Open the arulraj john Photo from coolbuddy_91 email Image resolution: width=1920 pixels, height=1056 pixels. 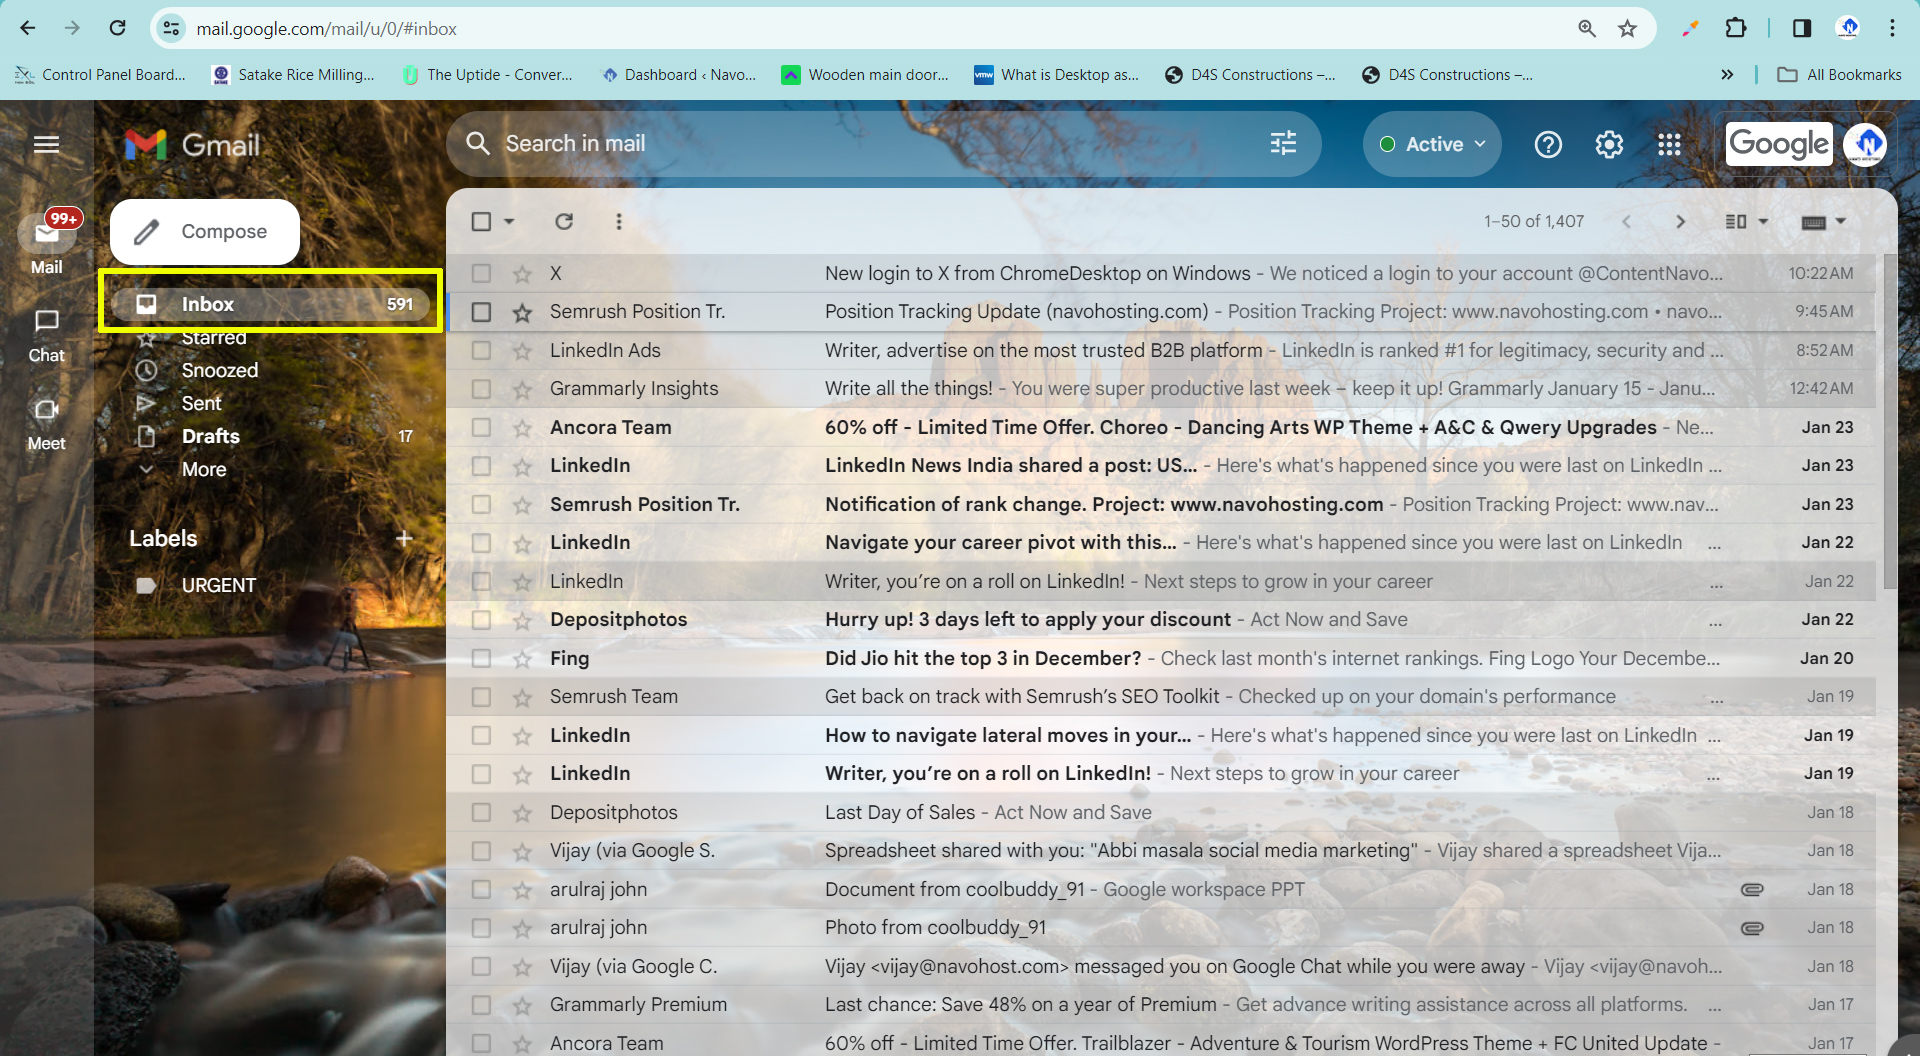1160,928
